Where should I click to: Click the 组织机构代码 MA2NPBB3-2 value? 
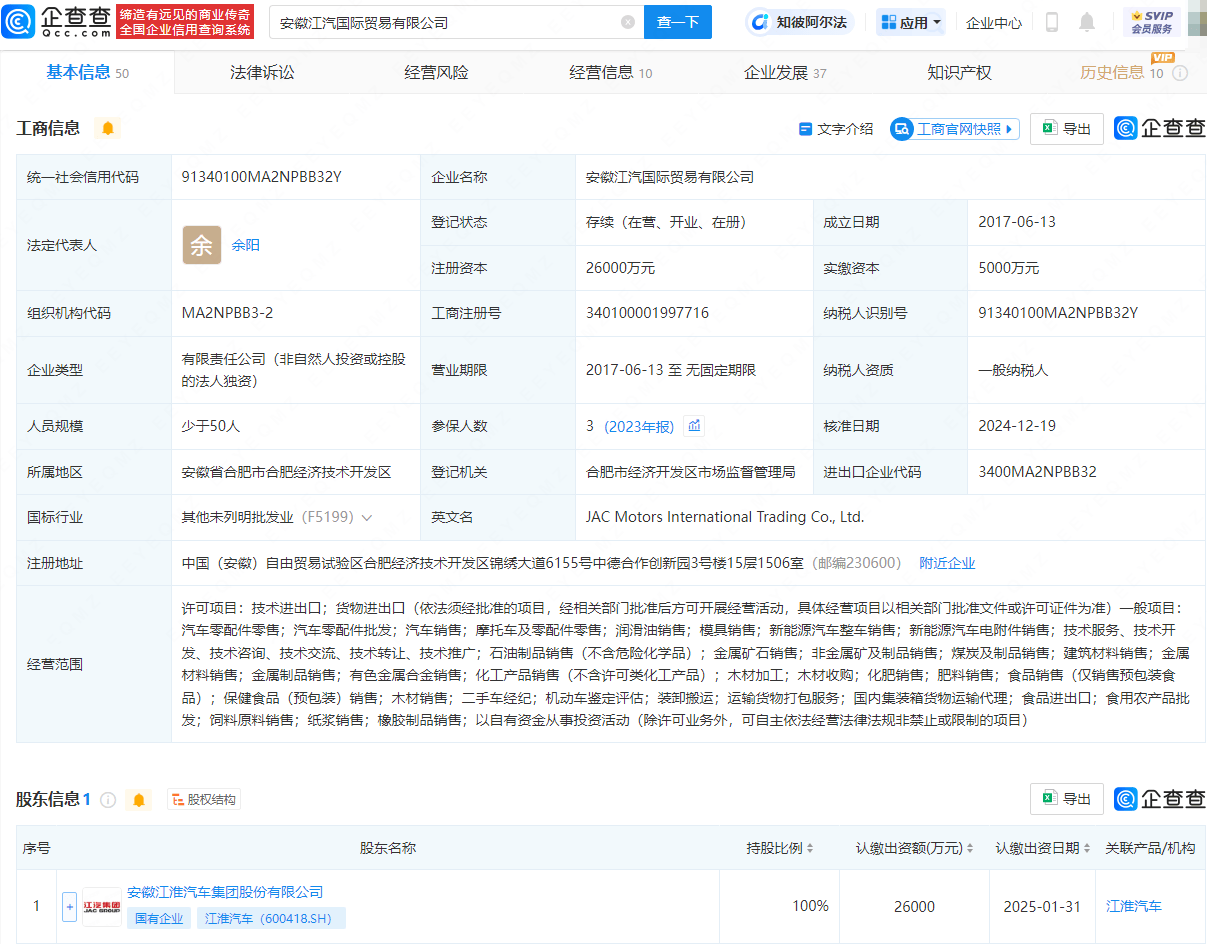coord(227,313)
